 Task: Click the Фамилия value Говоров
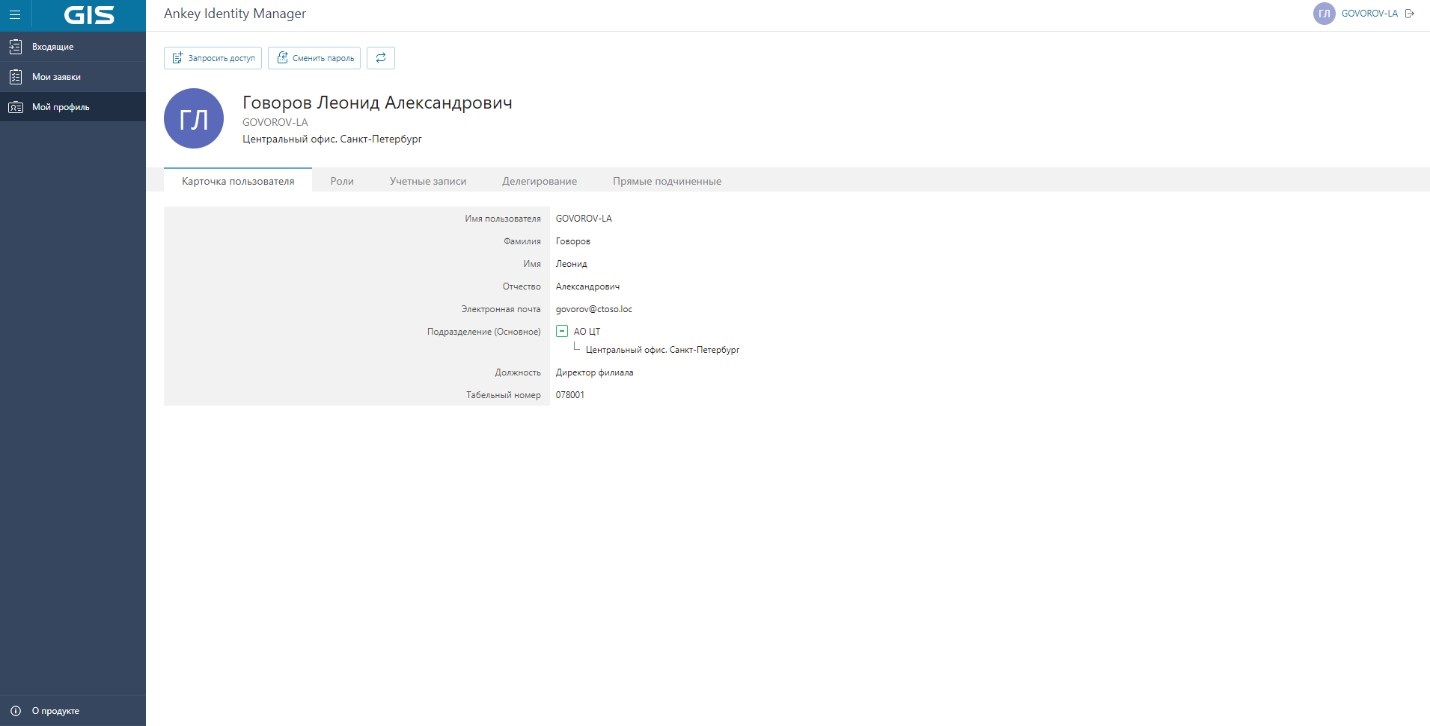click(573, 241)
